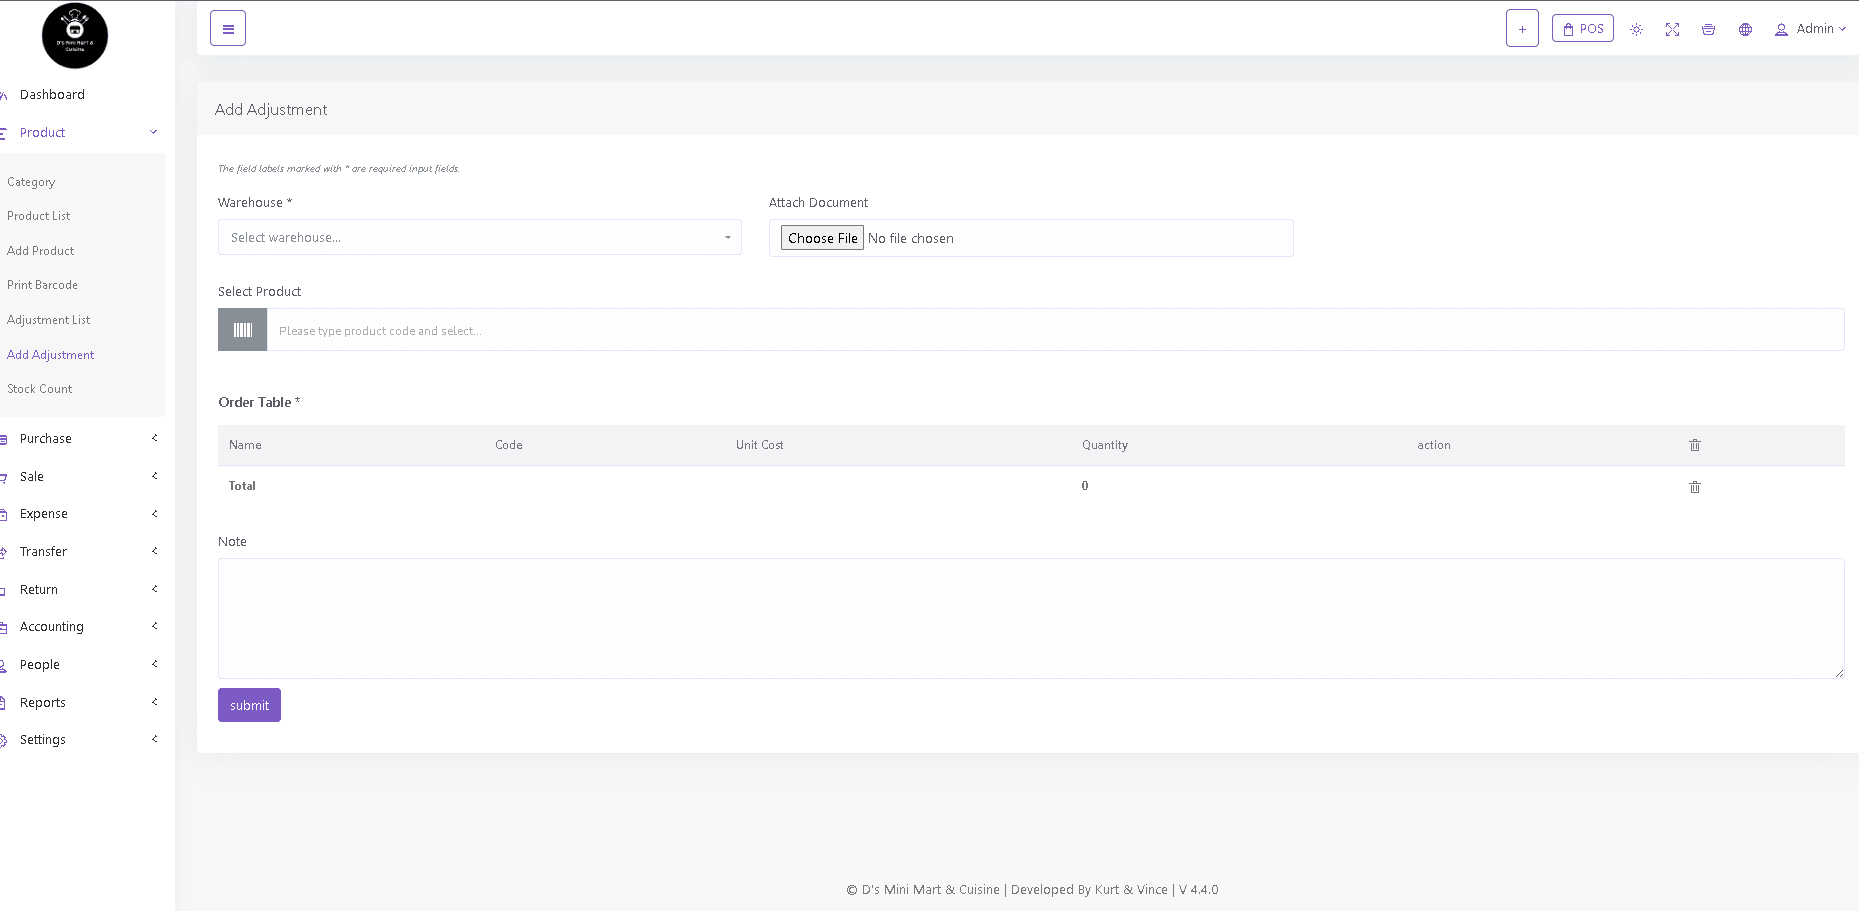This screenshot has height=911, width=1859.
Task: Expand the Return sidebar menu
Action: click(83, 589)
